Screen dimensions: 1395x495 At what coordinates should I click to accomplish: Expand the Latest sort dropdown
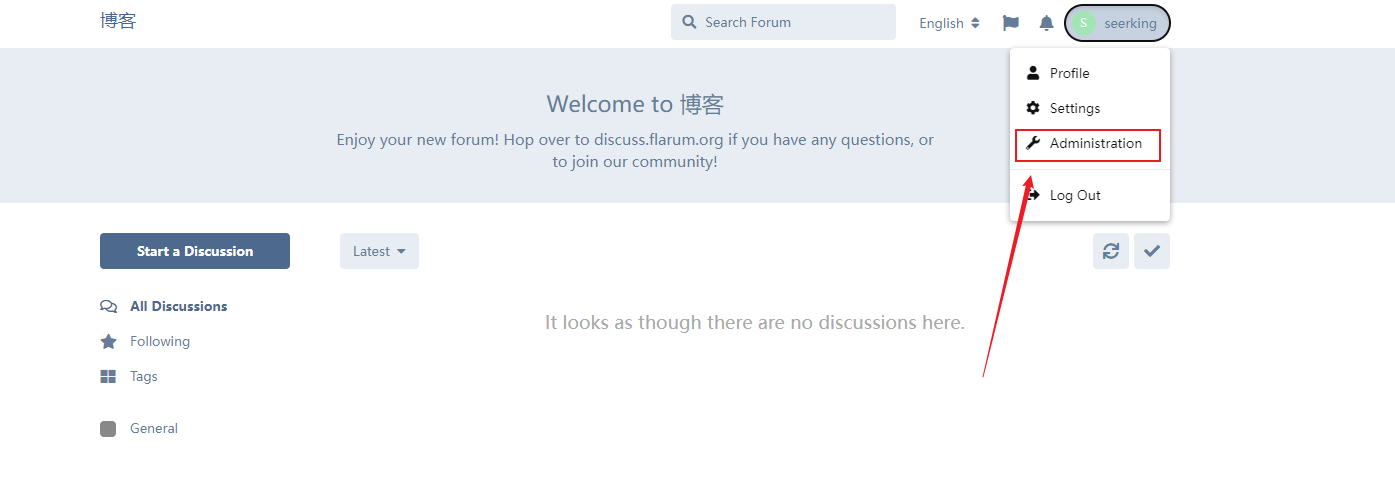379,251
